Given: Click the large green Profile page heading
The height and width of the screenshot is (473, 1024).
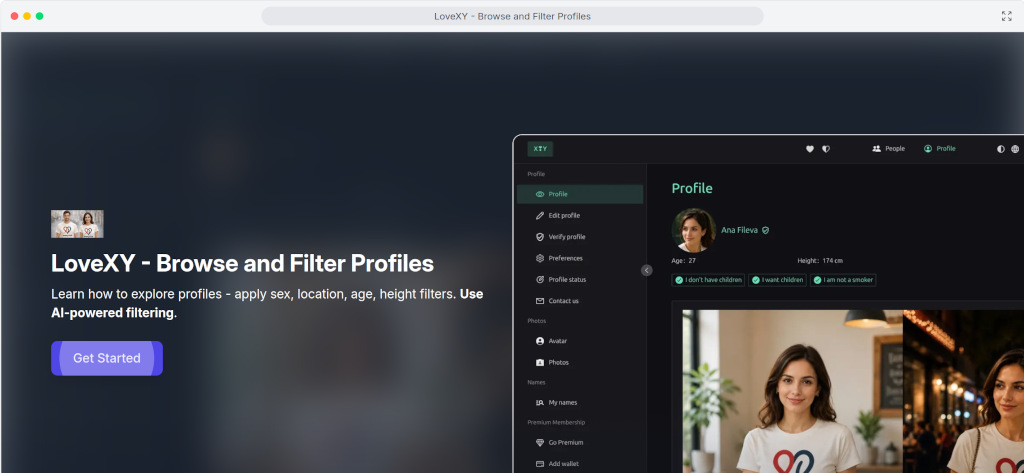Looking at the screenshot, I should coord(692,188).
